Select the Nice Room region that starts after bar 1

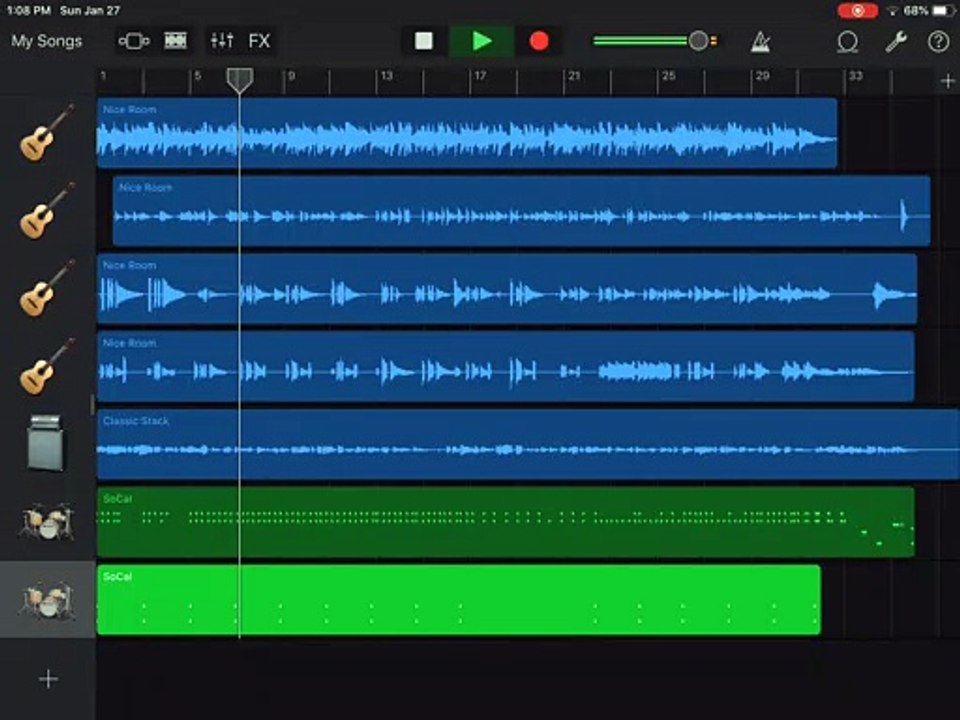coord(522,211)
